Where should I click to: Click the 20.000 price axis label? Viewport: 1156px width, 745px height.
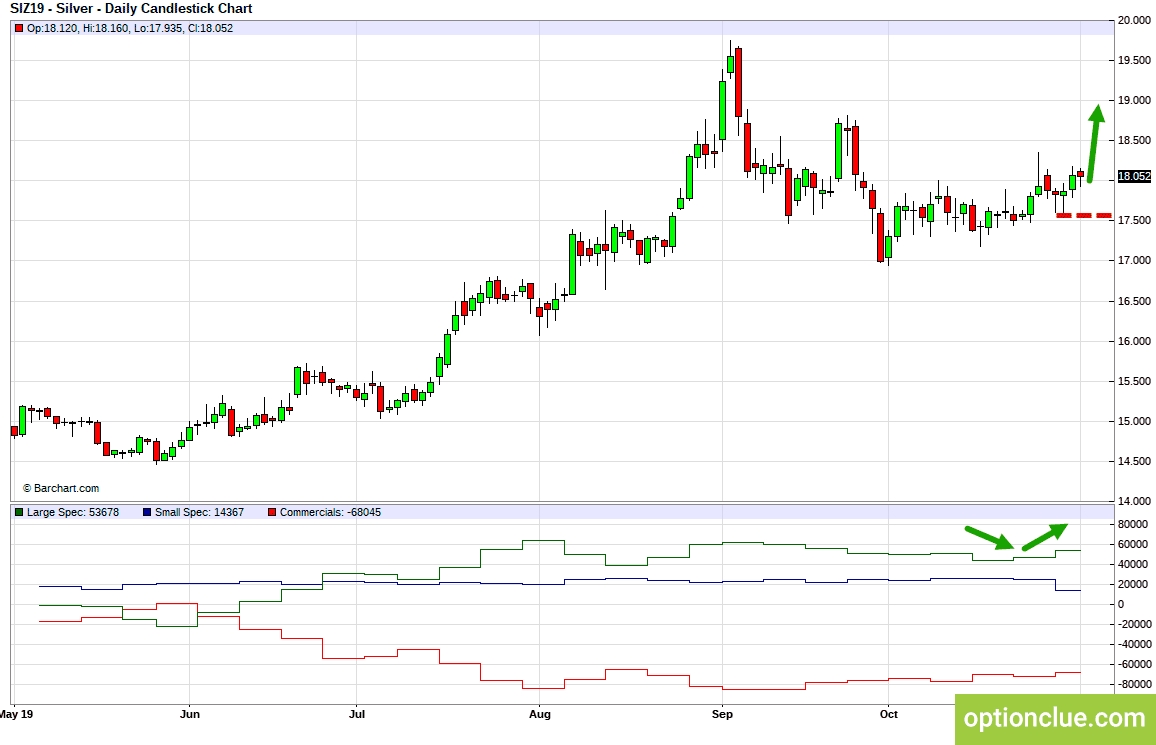(x=1134, y=20)
